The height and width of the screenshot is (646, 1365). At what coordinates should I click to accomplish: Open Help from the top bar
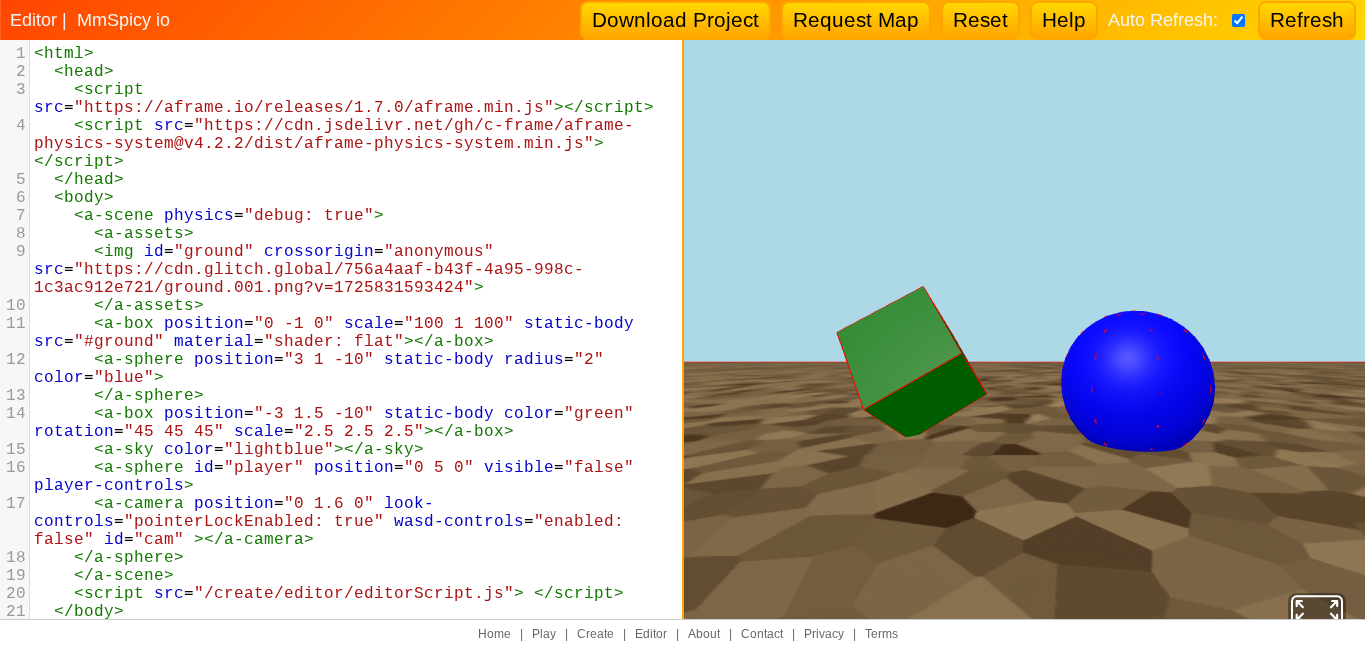[x=1063, y=20]
